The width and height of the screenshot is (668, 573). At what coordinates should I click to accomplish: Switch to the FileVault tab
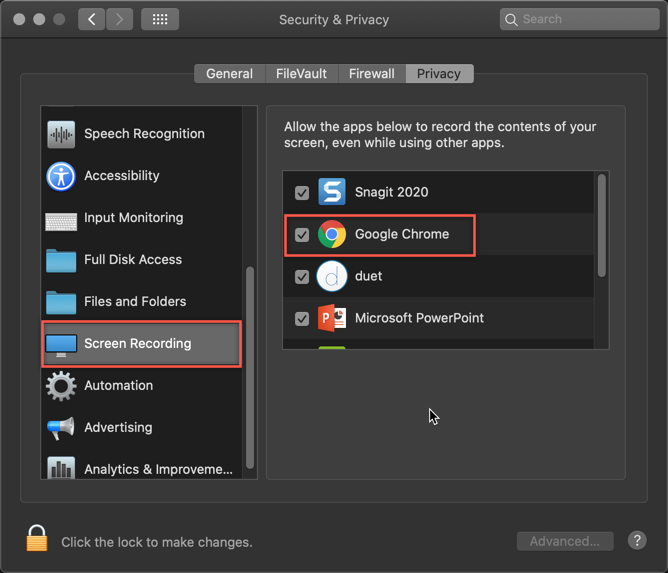302,74
